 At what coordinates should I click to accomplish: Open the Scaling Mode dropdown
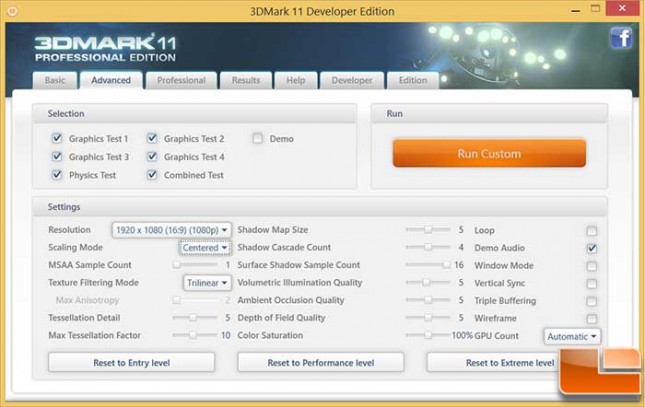tap(205, 247)
